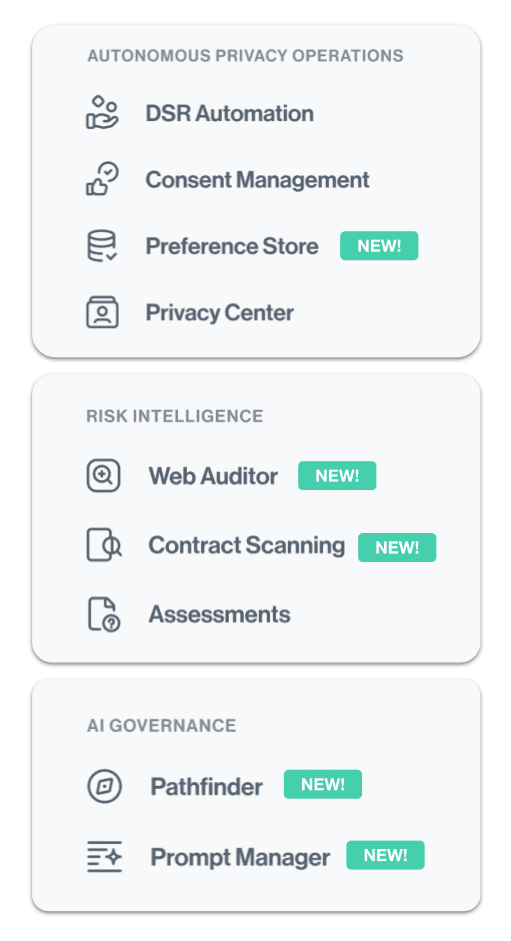Image resolution: width=511 pixels, height=941 pixels.
Task: Click the Pathfinder compass icon
Action: click(x=104, y=786)
